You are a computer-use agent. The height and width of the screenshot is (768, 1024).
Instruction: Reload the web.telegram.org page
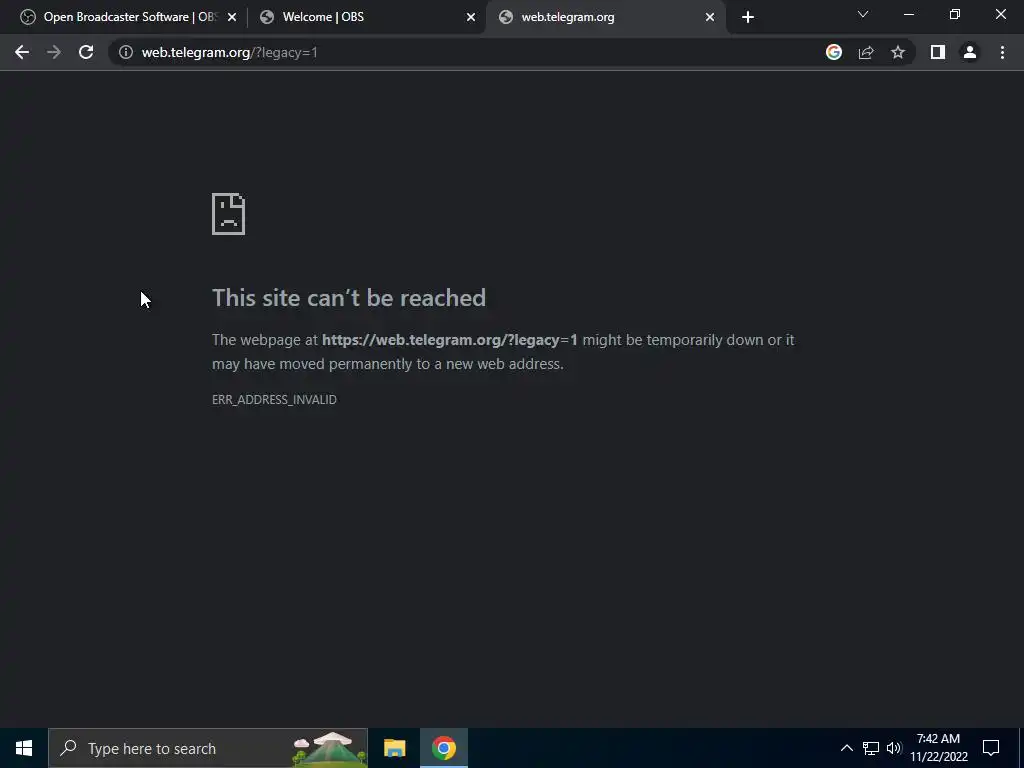pyautogui.click(x=86, y=52)
